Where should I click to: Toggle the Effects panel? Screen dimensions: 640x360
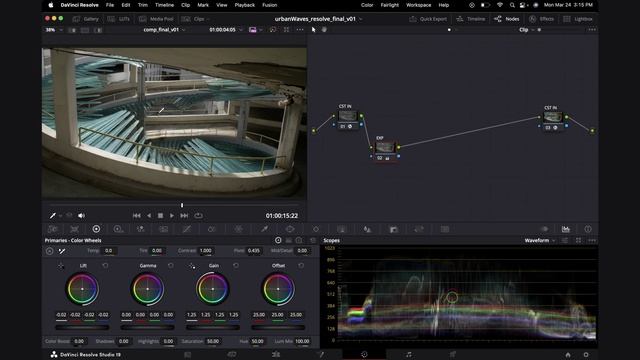click(x=542, y=19)
